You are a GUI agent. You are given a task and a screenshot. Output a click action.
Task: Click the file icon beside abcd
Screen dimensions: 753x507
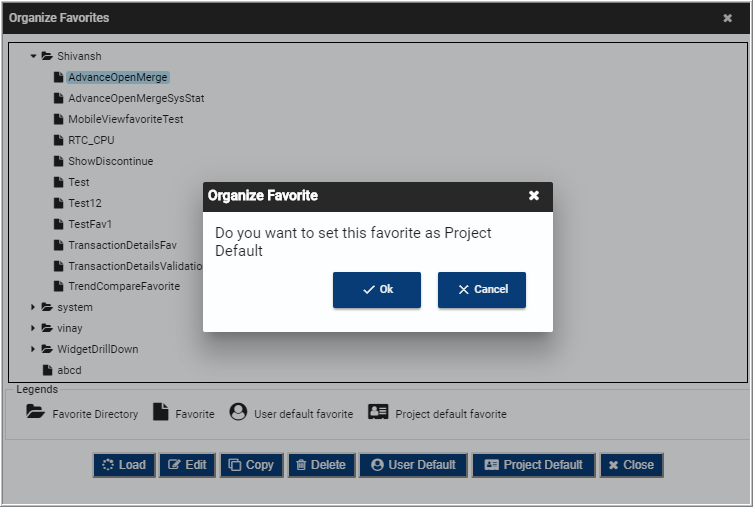[x=48, y=370]
